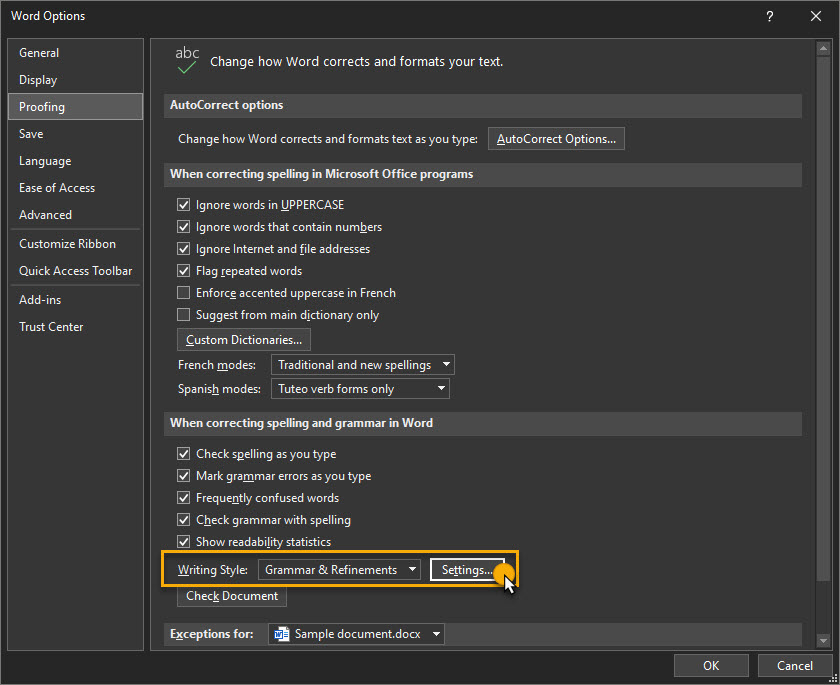The width and height of the screenshot is (840, 685).
Task: Open AutoCorrect Options dialog
Action: 556,139
